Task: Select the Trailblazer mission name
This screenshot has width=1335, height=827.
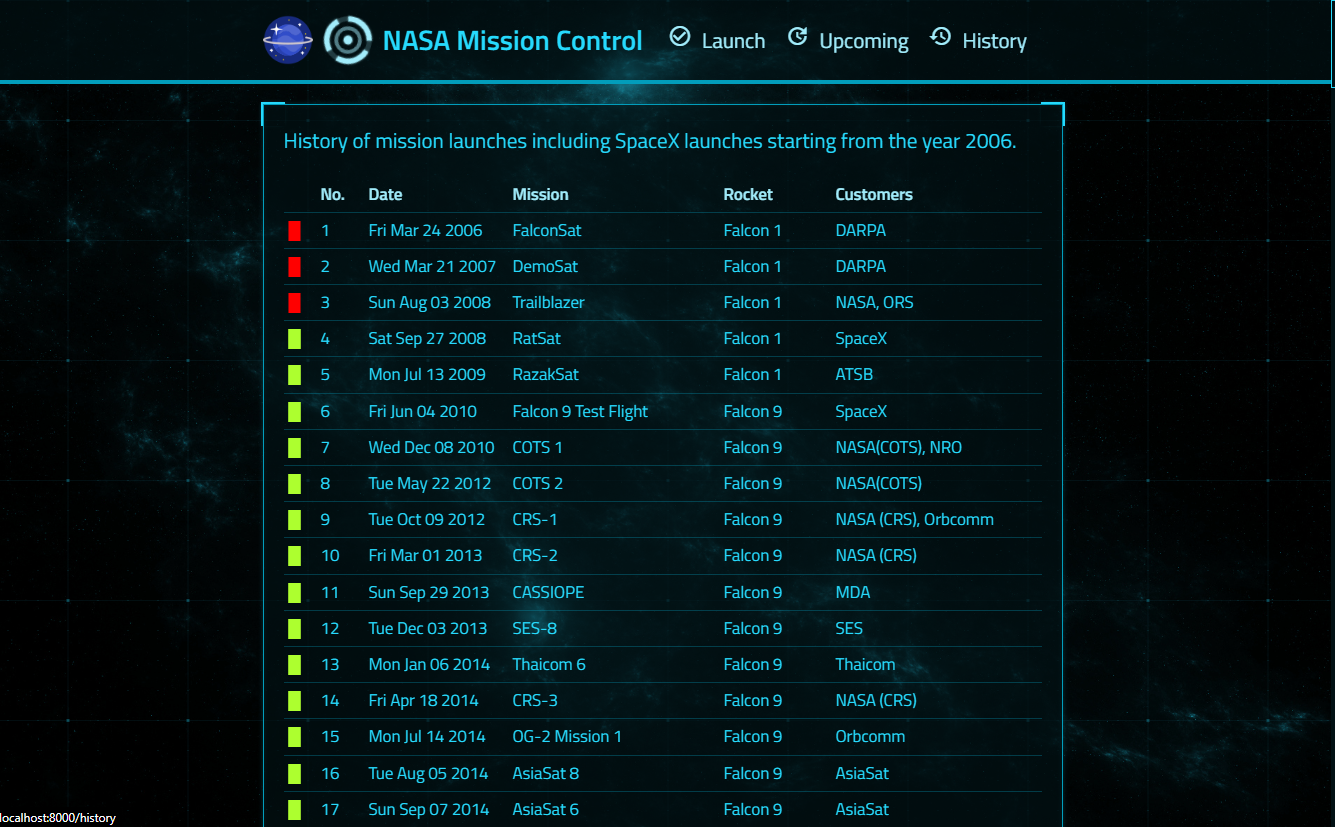Action: click(x=548, y=302)
